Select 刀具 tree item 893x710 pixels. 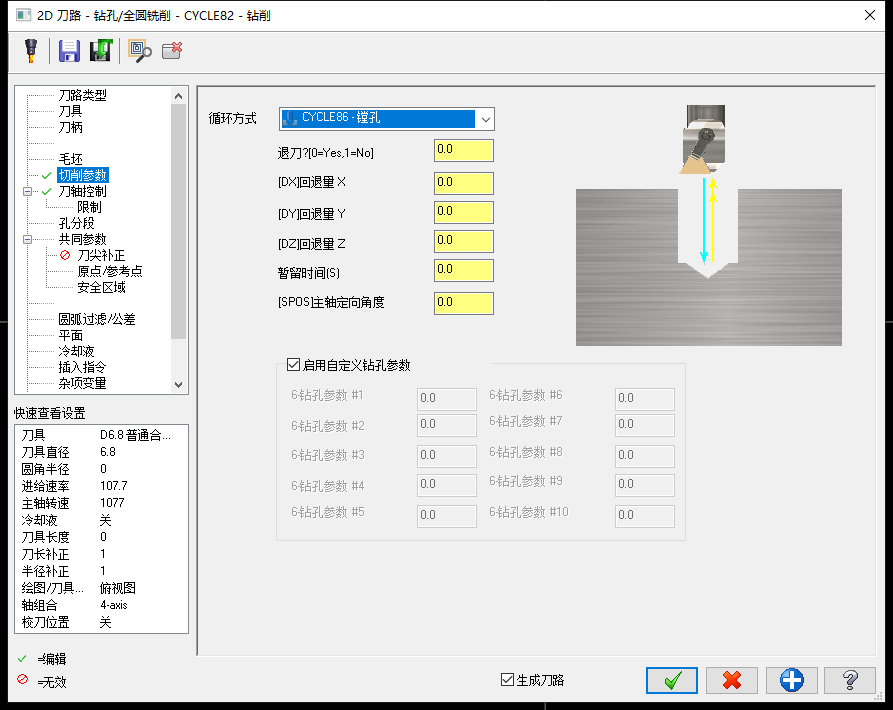71,111
